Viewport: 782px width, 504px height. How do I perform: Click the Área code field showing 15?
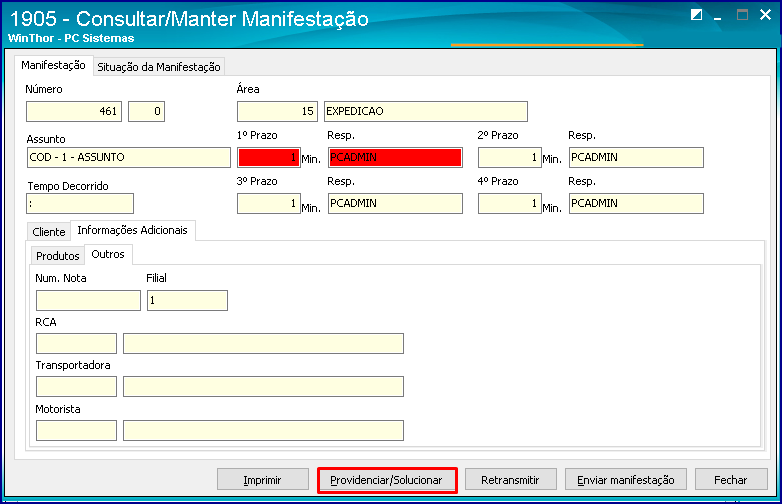pos(277,111)
